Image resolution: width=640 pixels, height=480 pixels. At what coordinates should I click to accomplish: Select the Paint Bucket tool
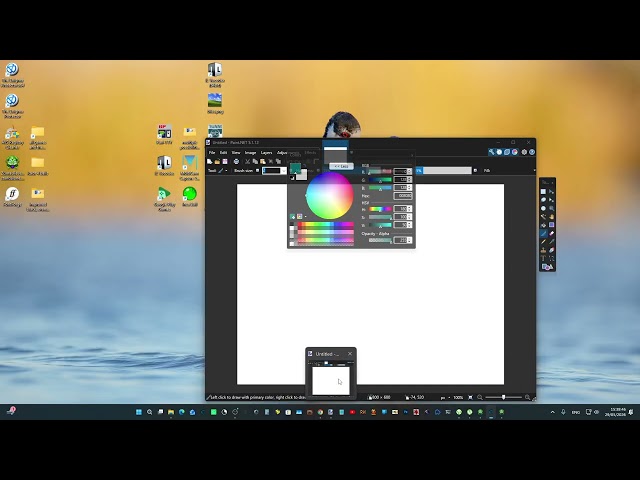click(543, 225)
